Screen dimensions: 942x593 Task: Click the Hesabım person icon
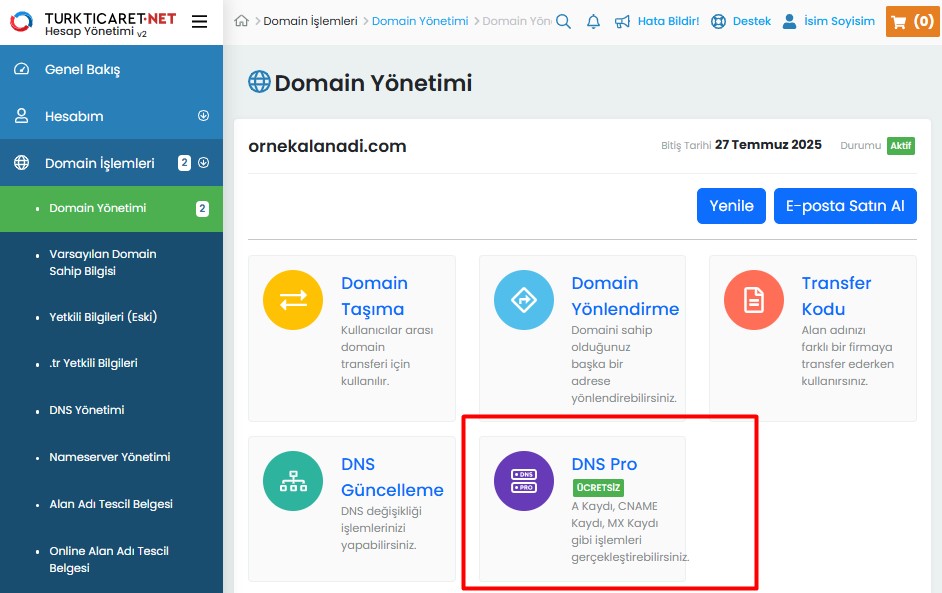click(22, 116)
